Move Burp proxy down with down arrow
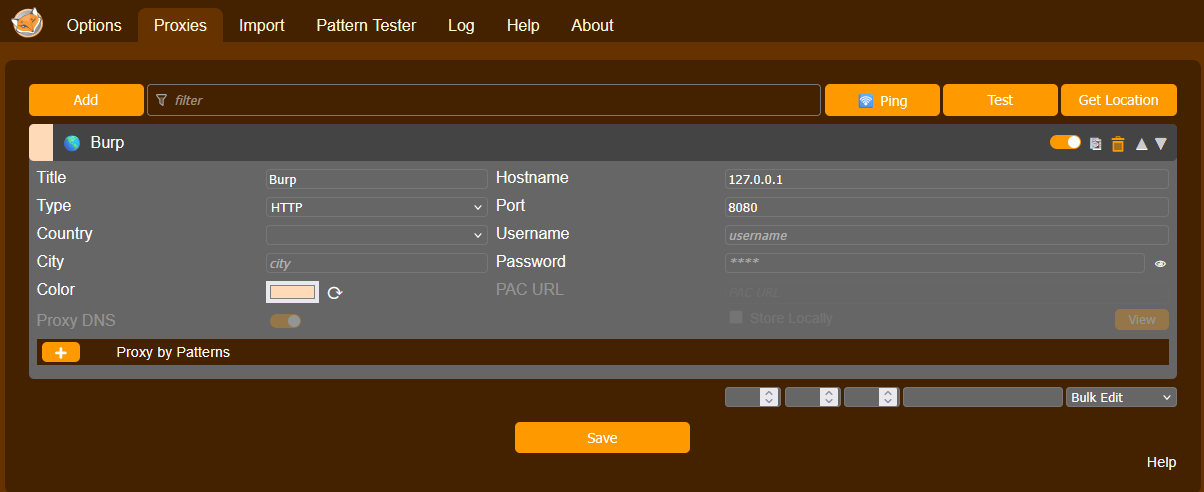Viewport: 1204px width, 492px height. pyautogui.click(x=1161, y=144)
